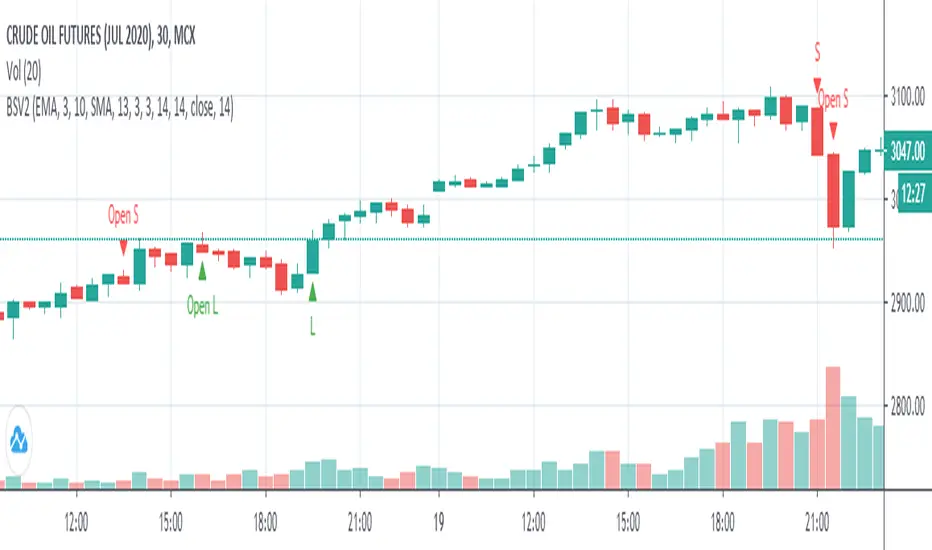Click the green up arrow above Open L
The image size is (932, 550).
202,271
